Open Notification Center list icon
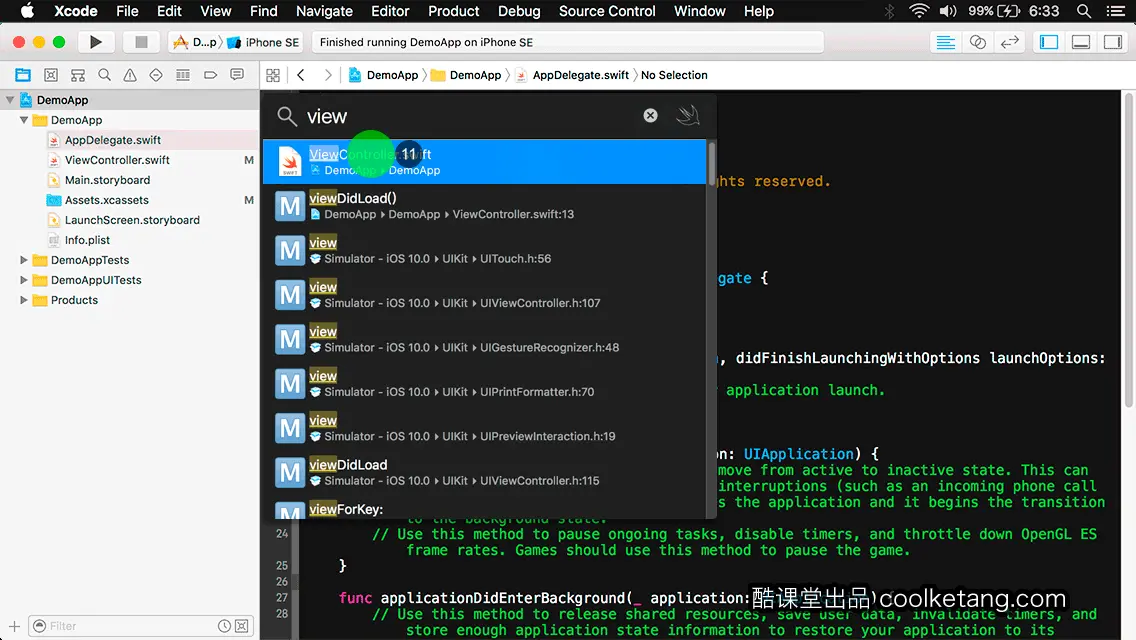Image resolution: width=1136 pixels, height=640 pixels. 1116,11
